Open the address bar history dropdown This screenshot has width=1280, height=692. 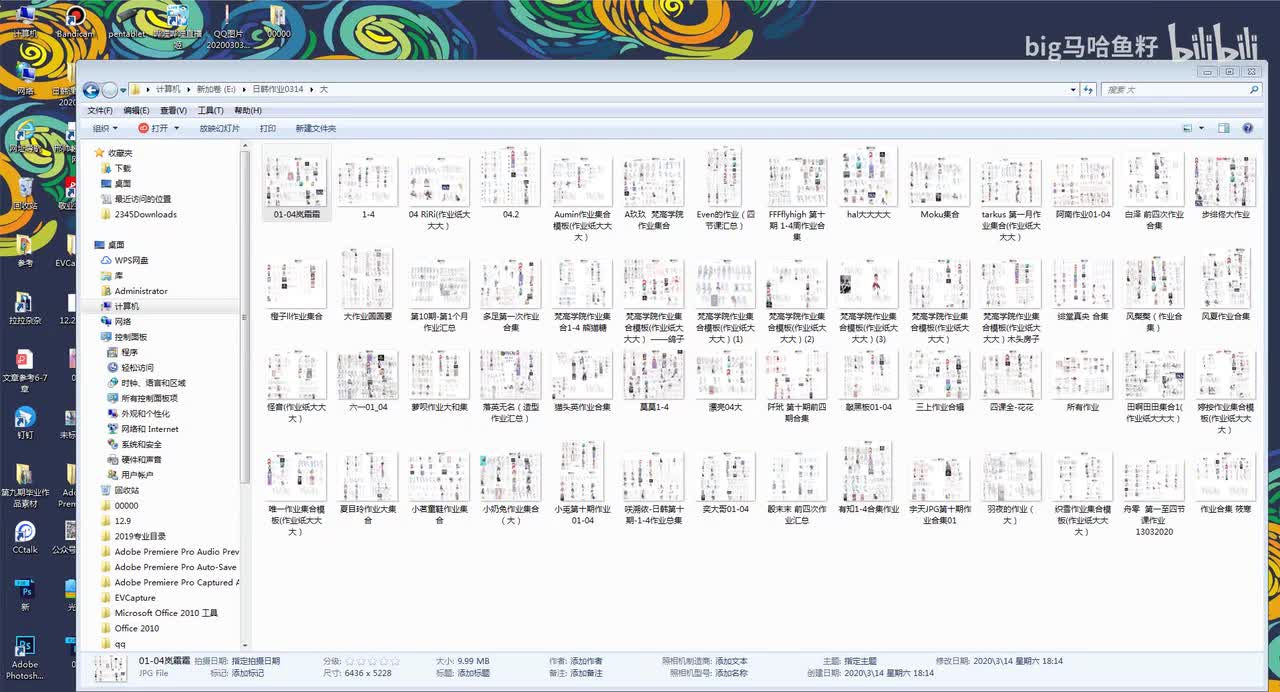point(1073,90)
